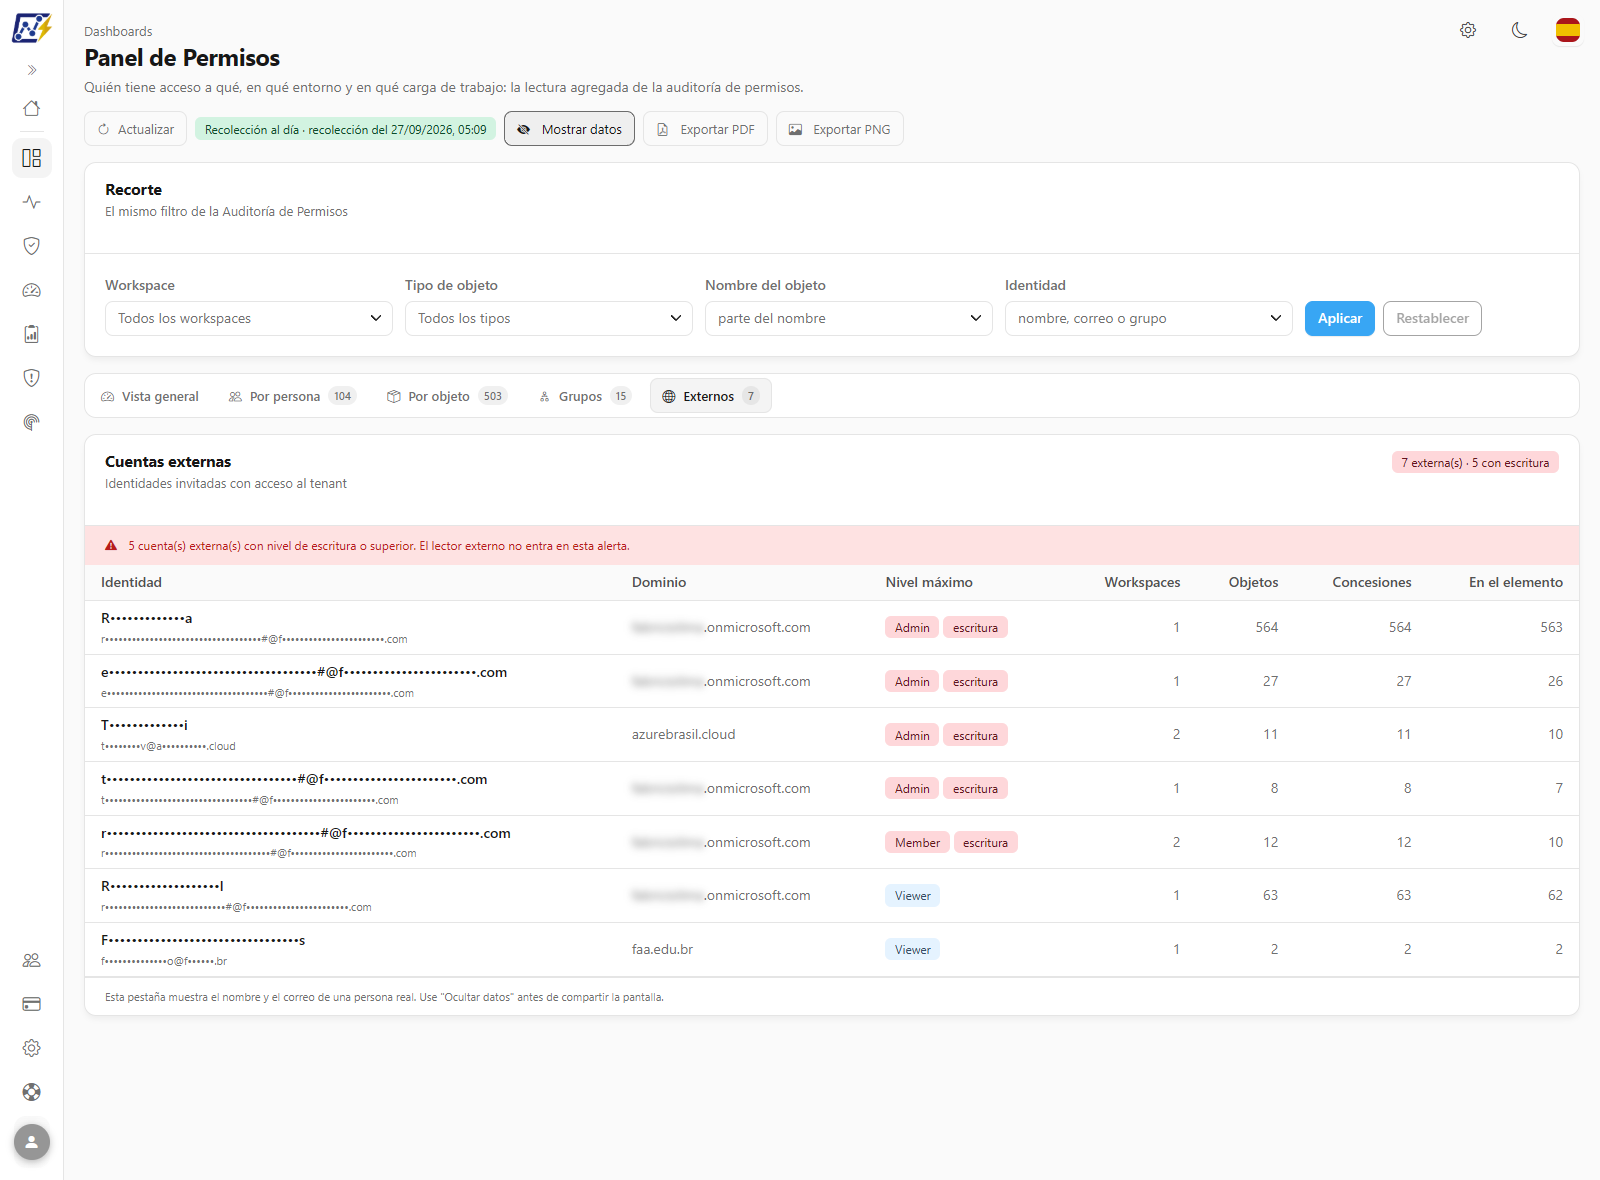This screenshot has height=1180, width=1600.
Task: Switch to the Grupos tab
Action: [x=585, y=396]
